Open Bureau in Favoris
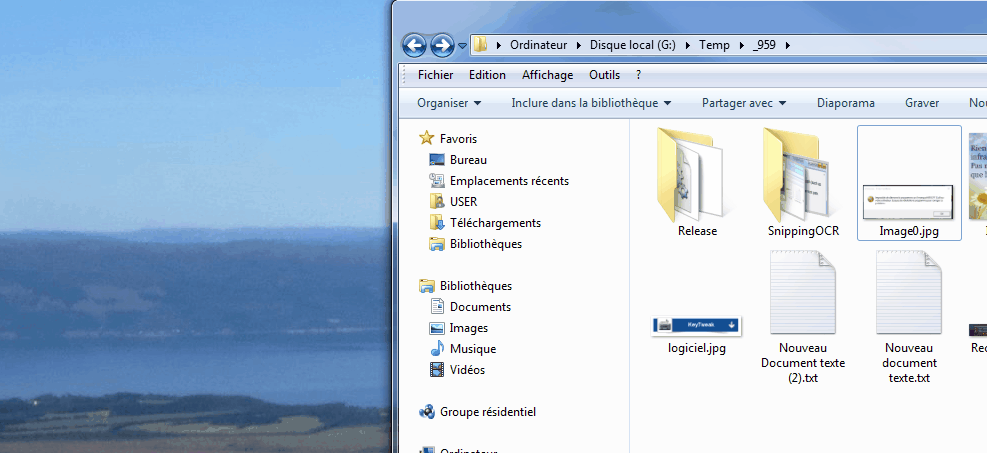 [x=468, y=160]
